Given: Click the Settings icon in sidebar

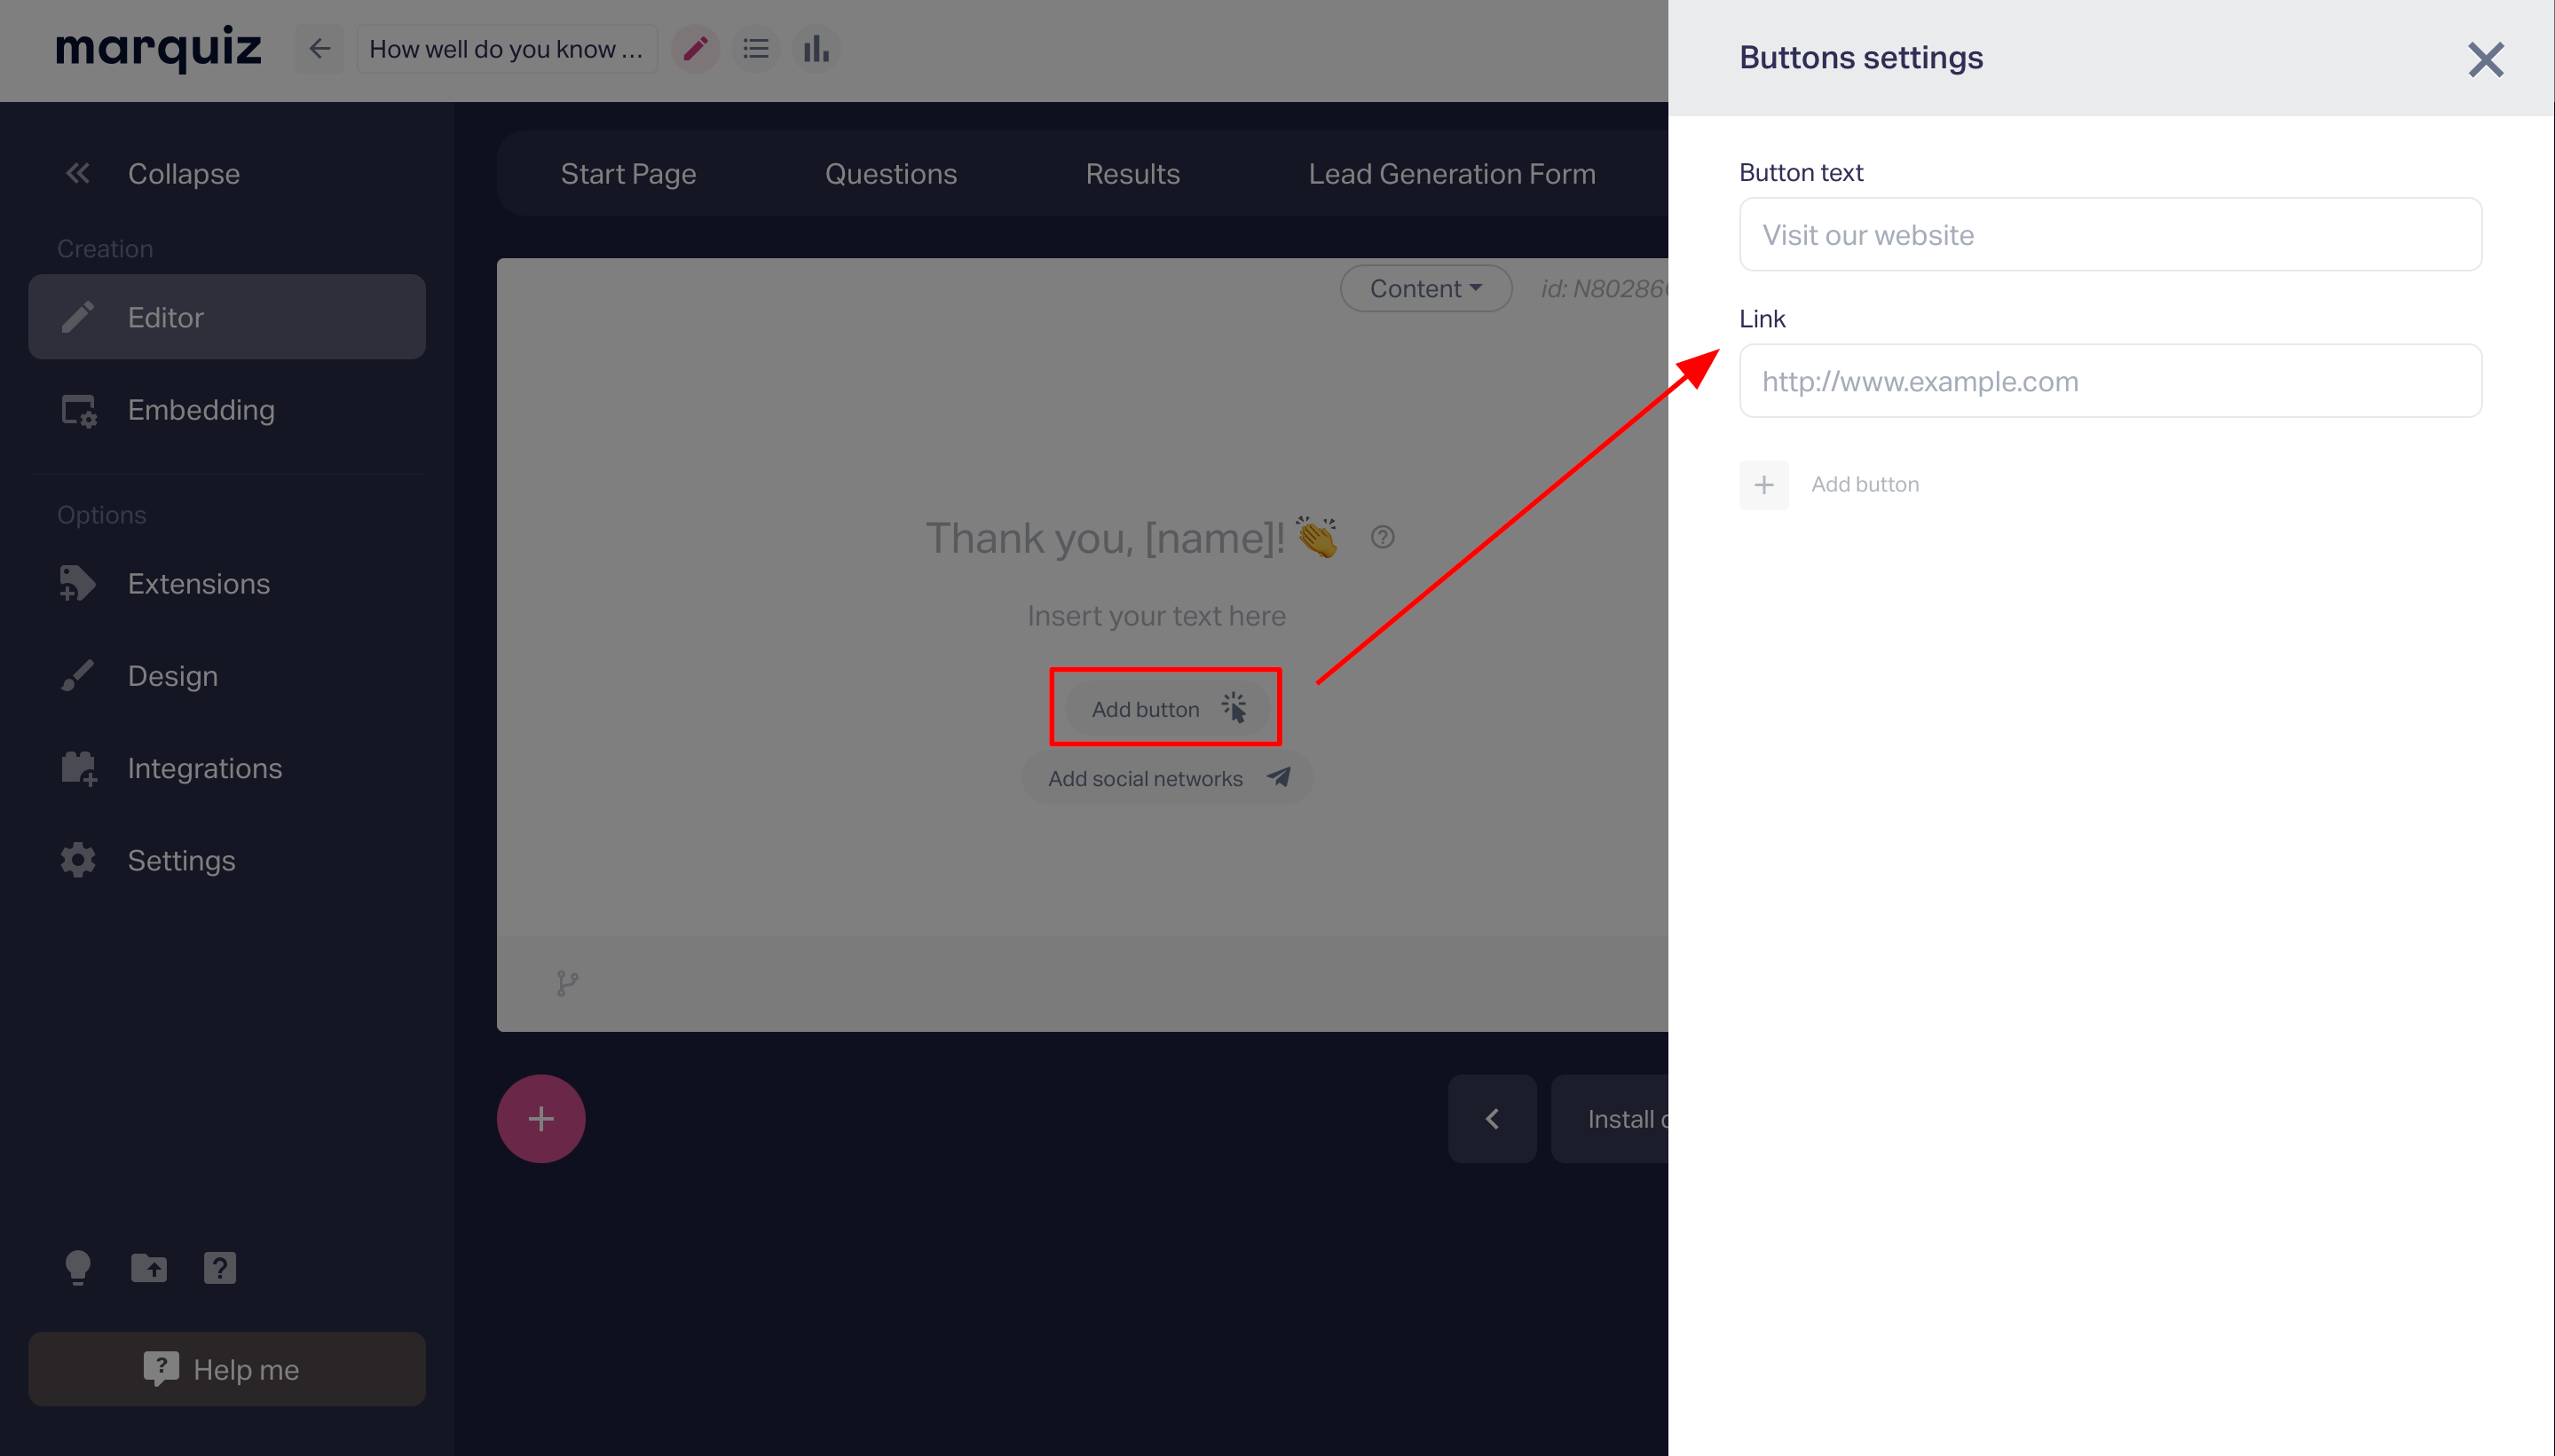Looking at the screenshot, I should 77,860.
